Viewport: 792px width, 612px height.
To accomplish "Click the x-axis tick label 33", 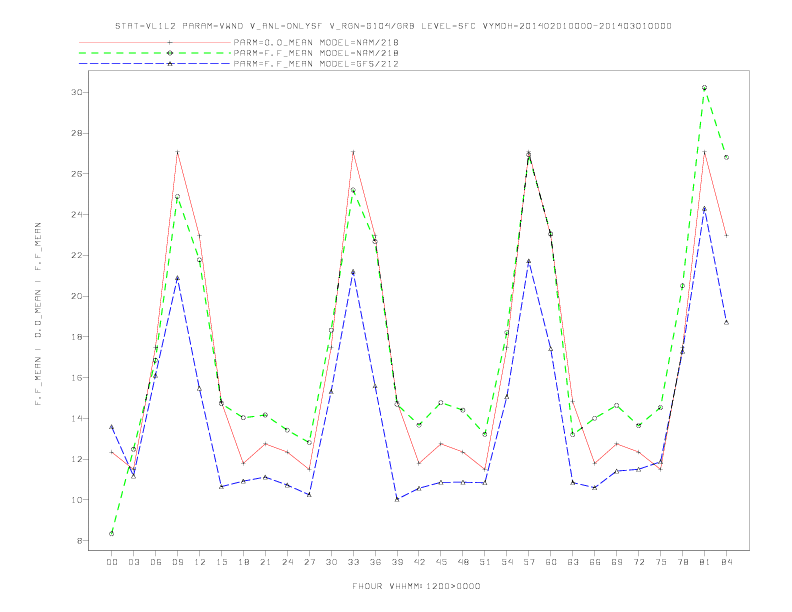I will 353,562.
